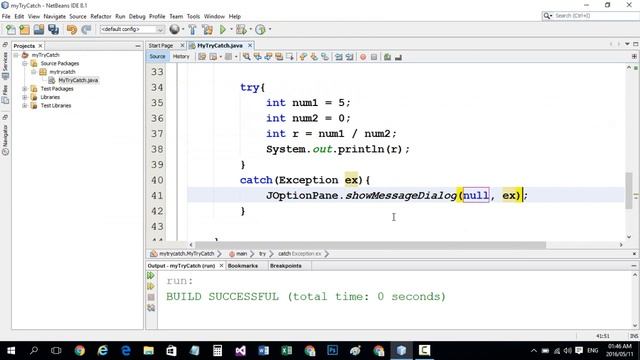Click the Toggle Bookmark icon

(x=325, y=57)
